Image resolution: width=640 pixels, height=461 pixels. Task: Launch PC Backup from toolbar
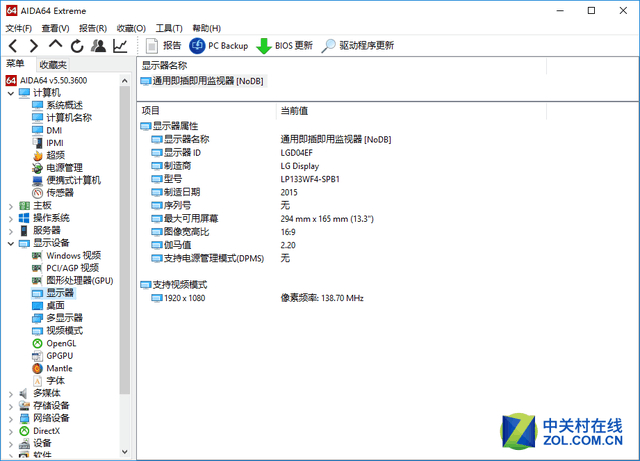[x=219, y=46]
